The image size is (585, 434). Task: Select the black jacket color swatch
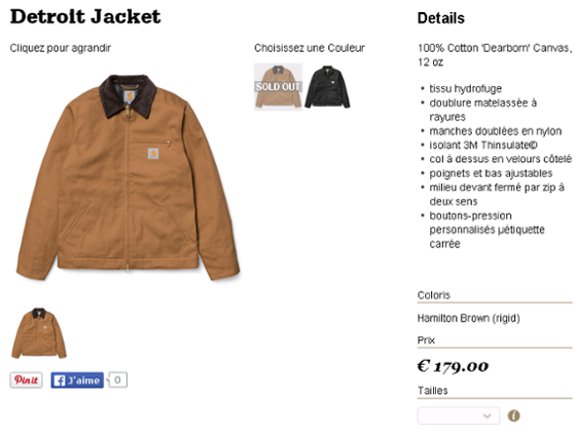click(x=327, y=87)
